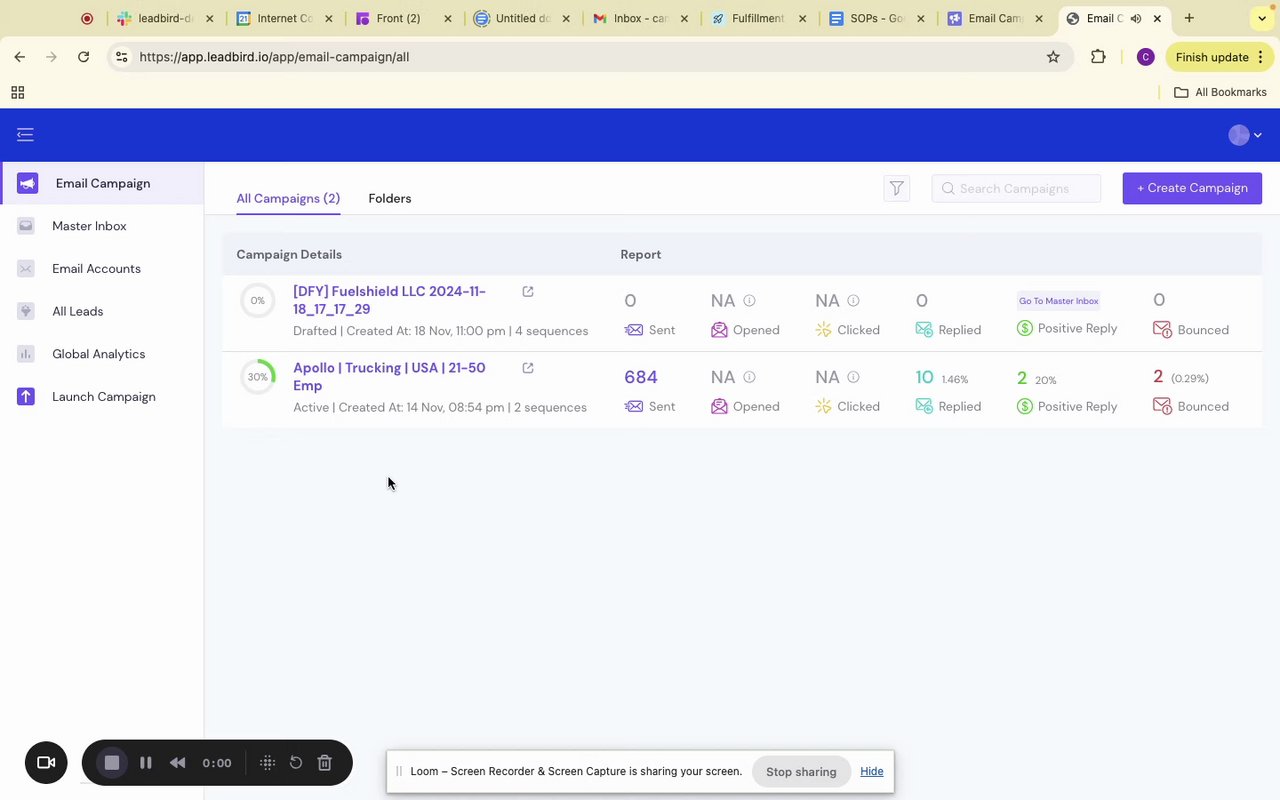Open the All Bookmarks folder
This screenshot has height=800, width=1280.
(x=1220, y=92)
